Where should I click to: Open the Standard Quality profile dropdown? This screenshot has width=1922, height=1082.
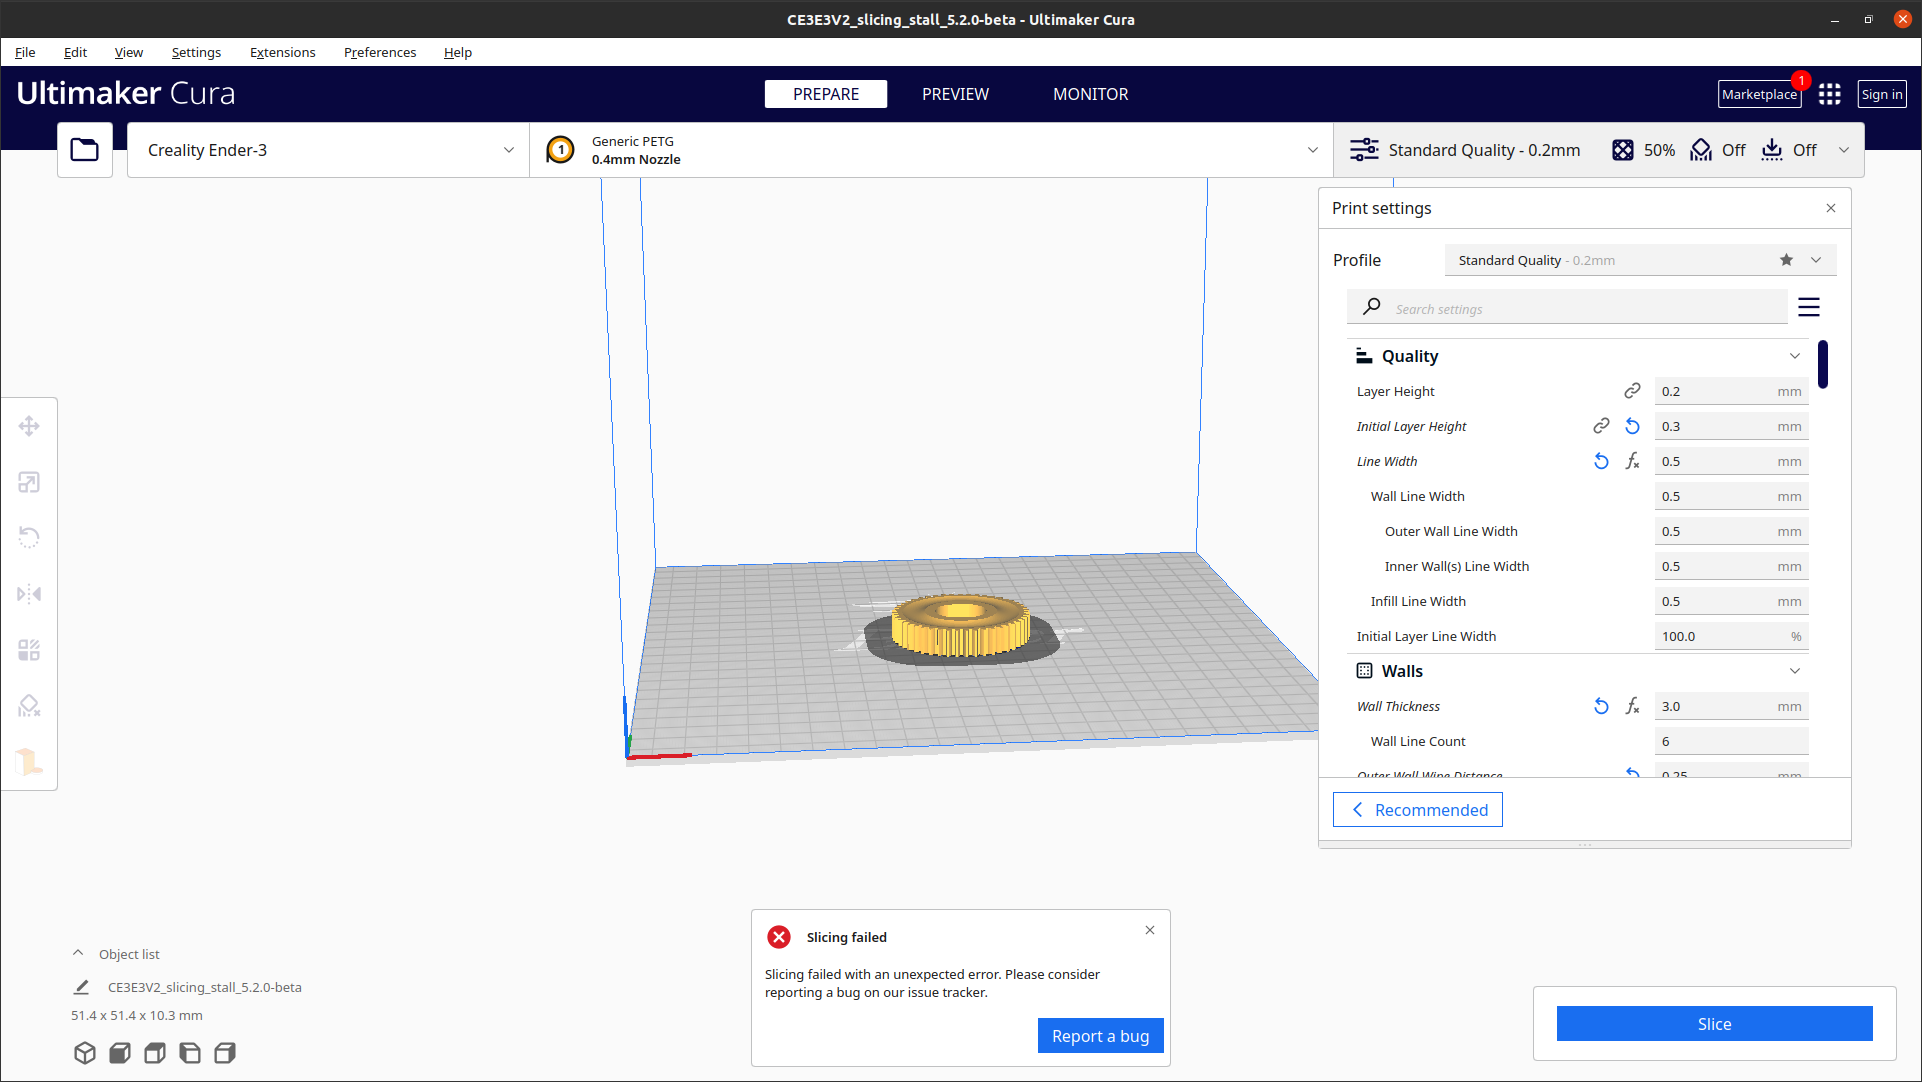click(1640, 260)
